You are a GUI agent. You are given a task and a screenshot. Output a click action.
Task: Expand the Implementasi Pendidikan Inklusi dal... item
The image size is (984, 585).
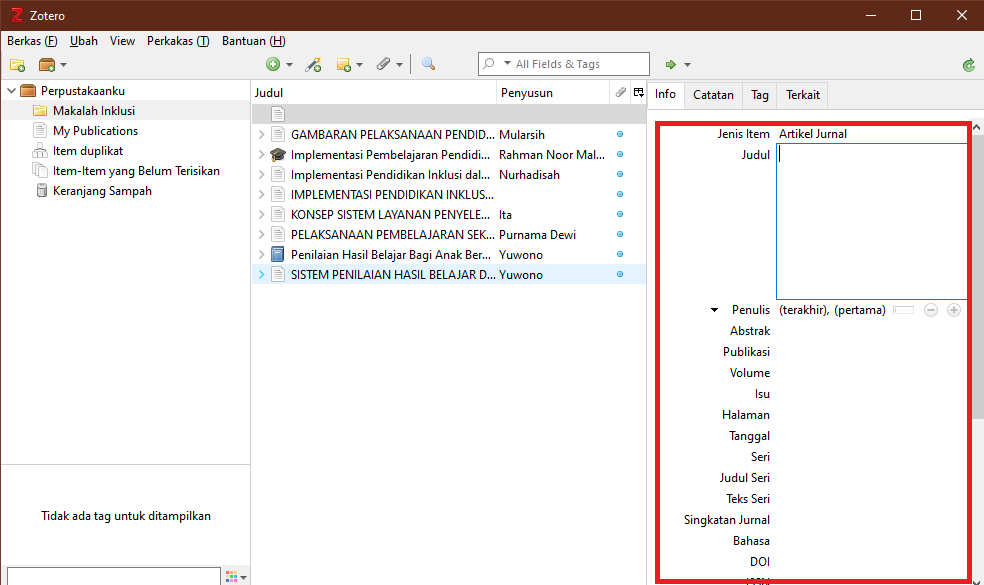click(262, 174)
